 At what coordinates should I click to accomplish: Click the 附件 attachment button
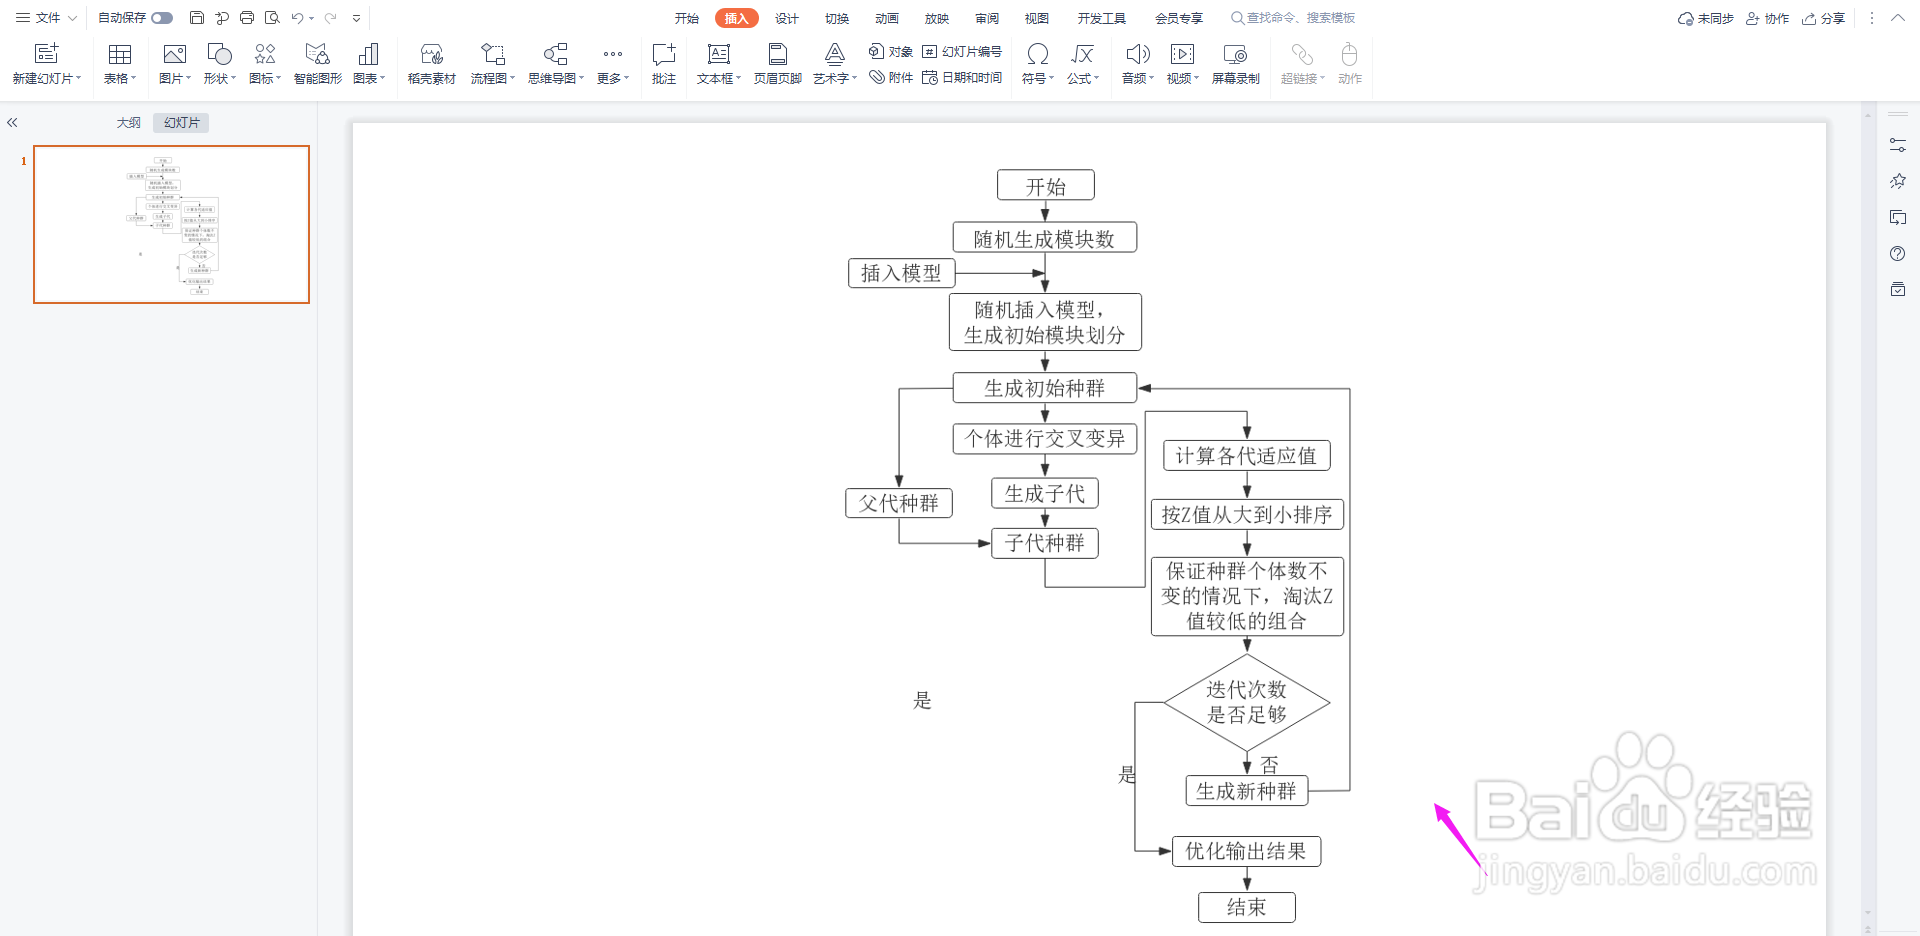click(x=891, y=77)
